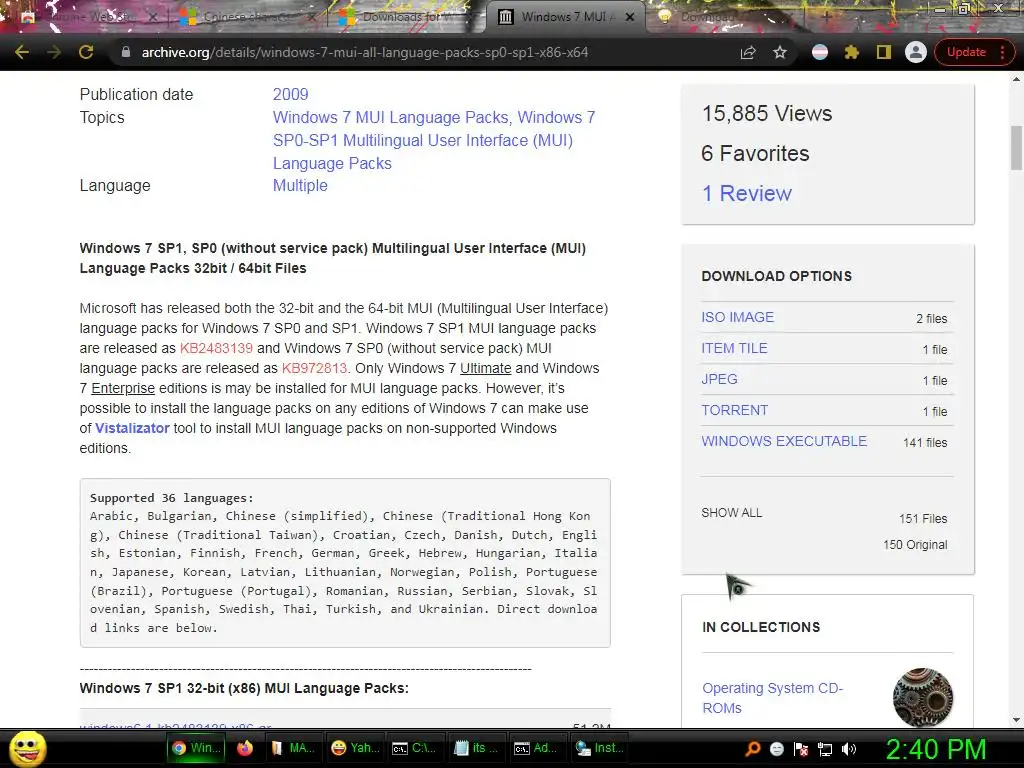The height and width of the screenshot is (768, 1024).
Task: Open the Chrome profile avatar
Action: point(916,52)
